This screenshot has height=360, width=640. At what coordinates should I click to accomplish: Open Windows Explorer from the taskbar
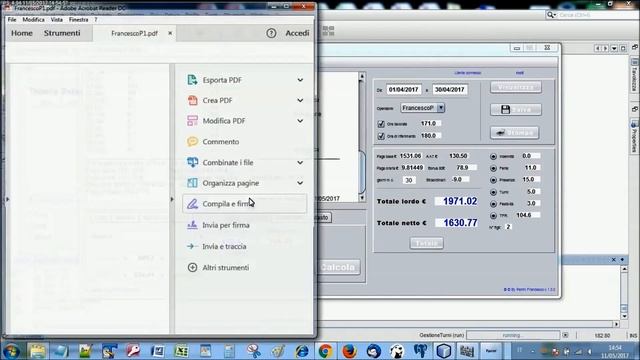(x=37, y=351)
